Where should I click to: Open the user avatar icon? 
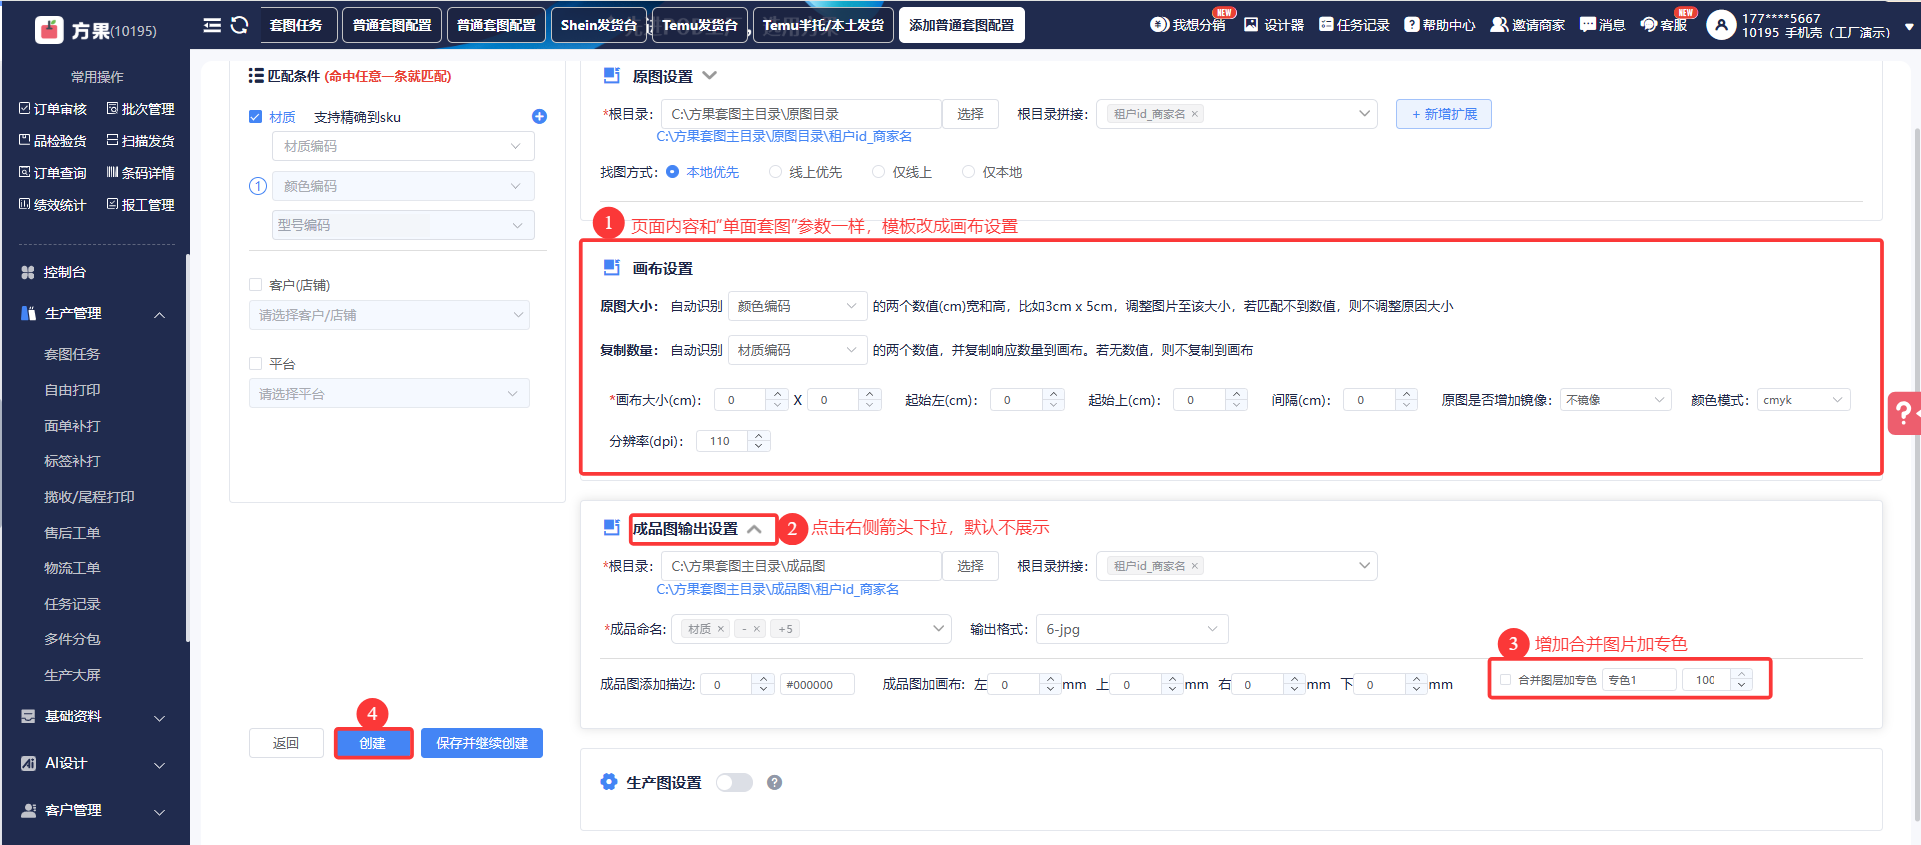click(x=1721, y=25)
